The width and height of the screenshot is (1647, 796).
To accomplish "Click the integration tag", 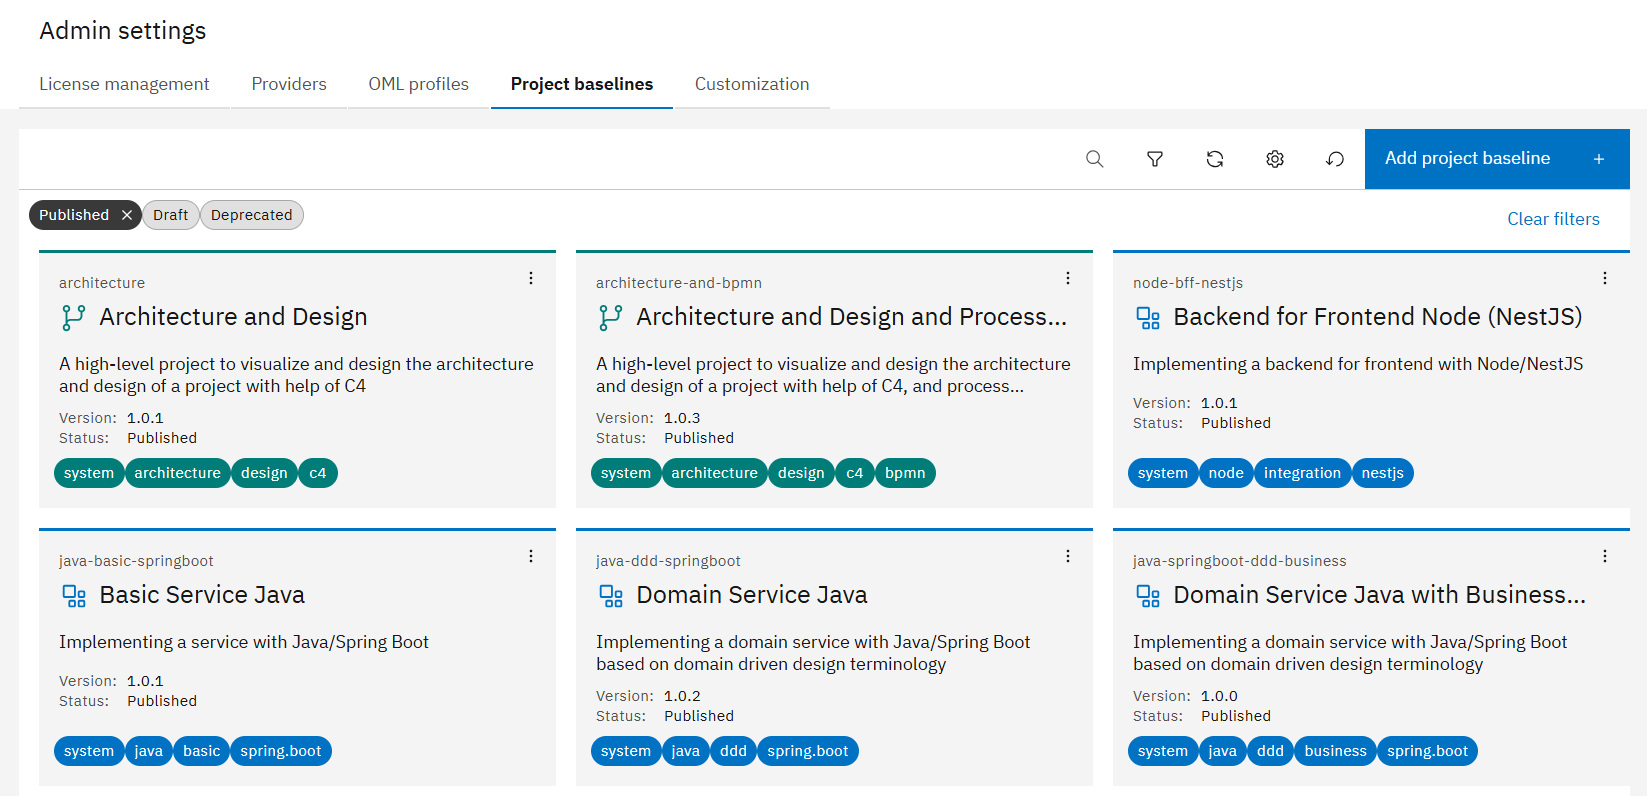I will (1302, 473).
